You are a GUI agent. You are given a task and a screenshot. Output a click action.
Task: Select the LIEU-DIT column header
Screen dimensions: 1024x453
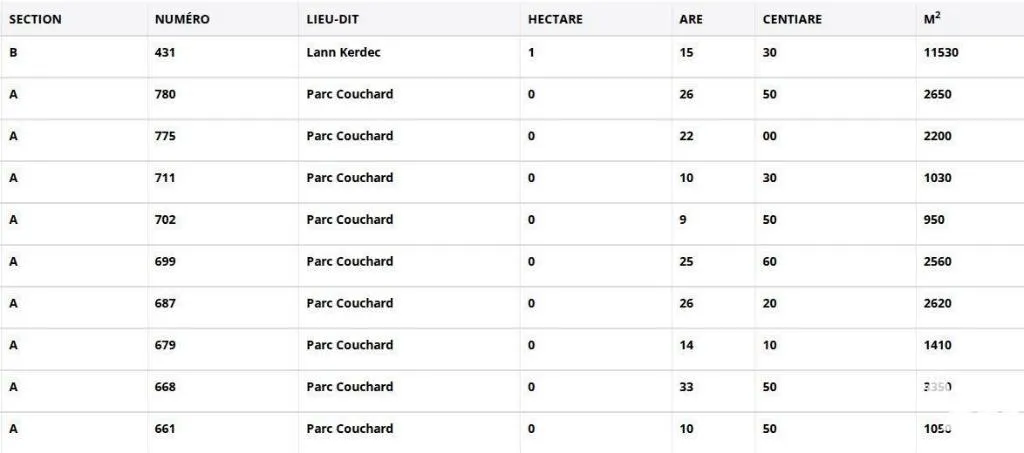[332, 20]
